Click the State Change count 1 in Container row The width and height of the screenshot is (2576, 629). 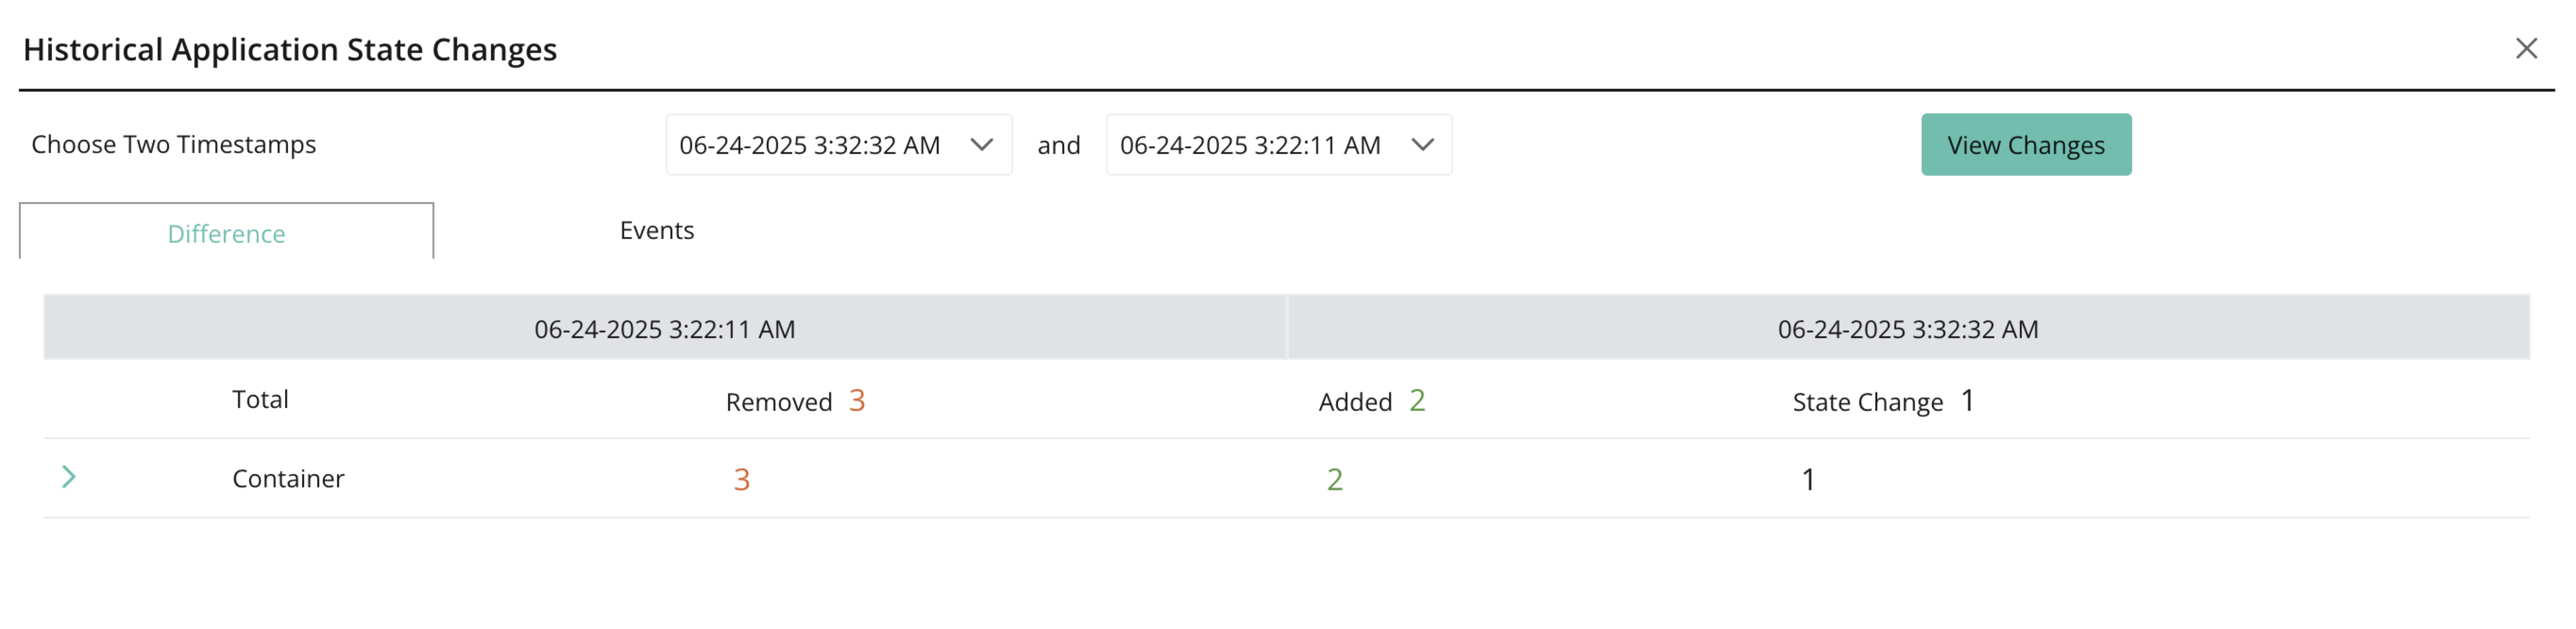[x=1808, y=480]
